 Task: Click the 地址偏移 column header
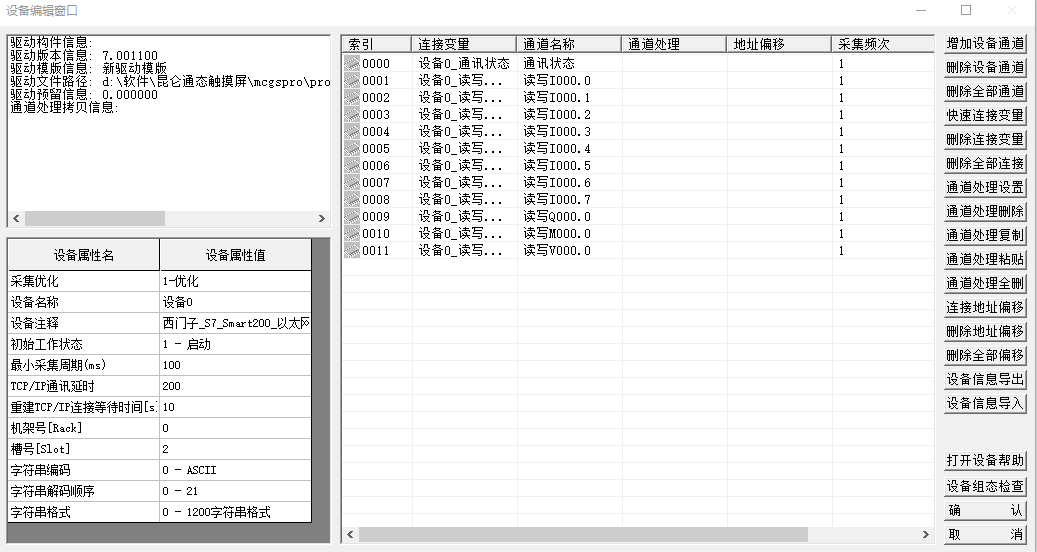779,44
